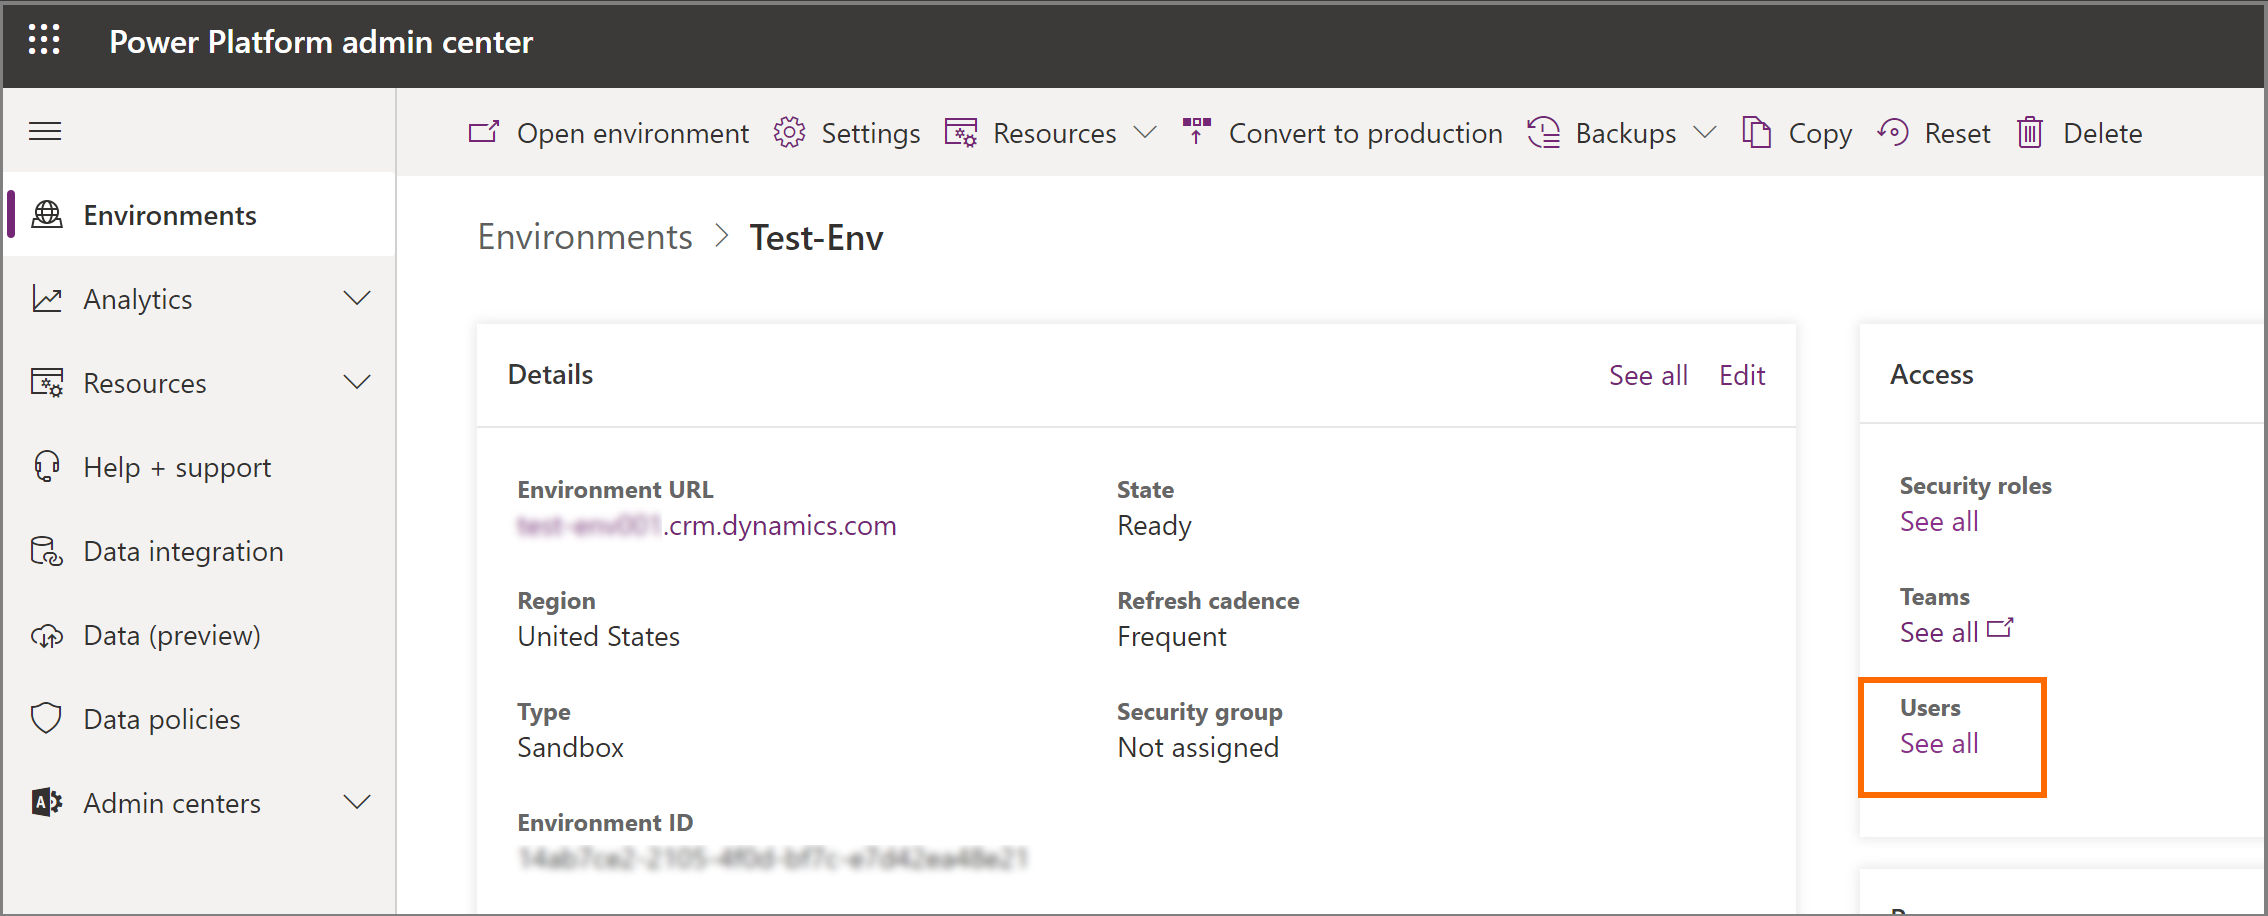Expand the Resources sidebar chevron
Viewport: 2268px width, 916px height.
point(357,382)
